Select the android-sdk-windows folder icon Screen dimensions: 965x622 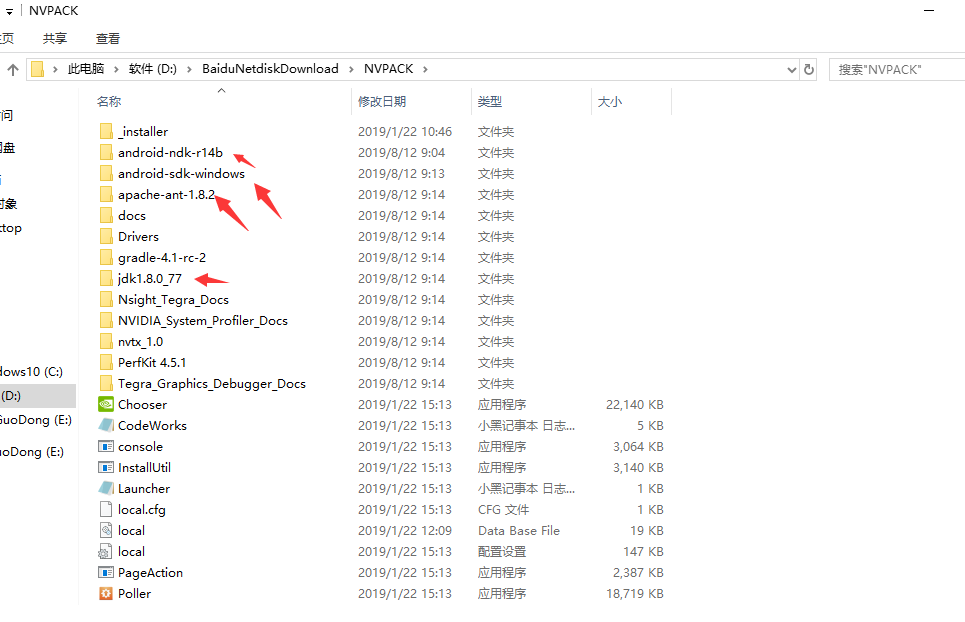pos(106,173)
